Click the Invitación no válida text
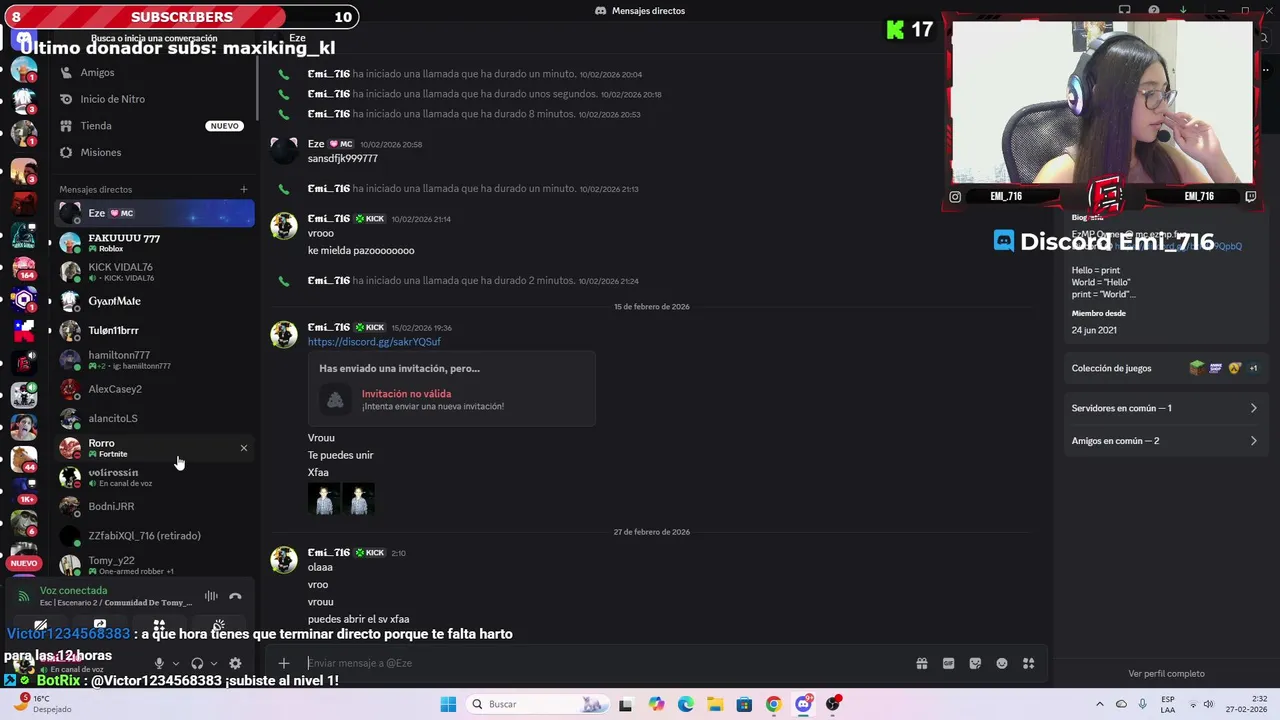1280x720 pixels. 406,394
